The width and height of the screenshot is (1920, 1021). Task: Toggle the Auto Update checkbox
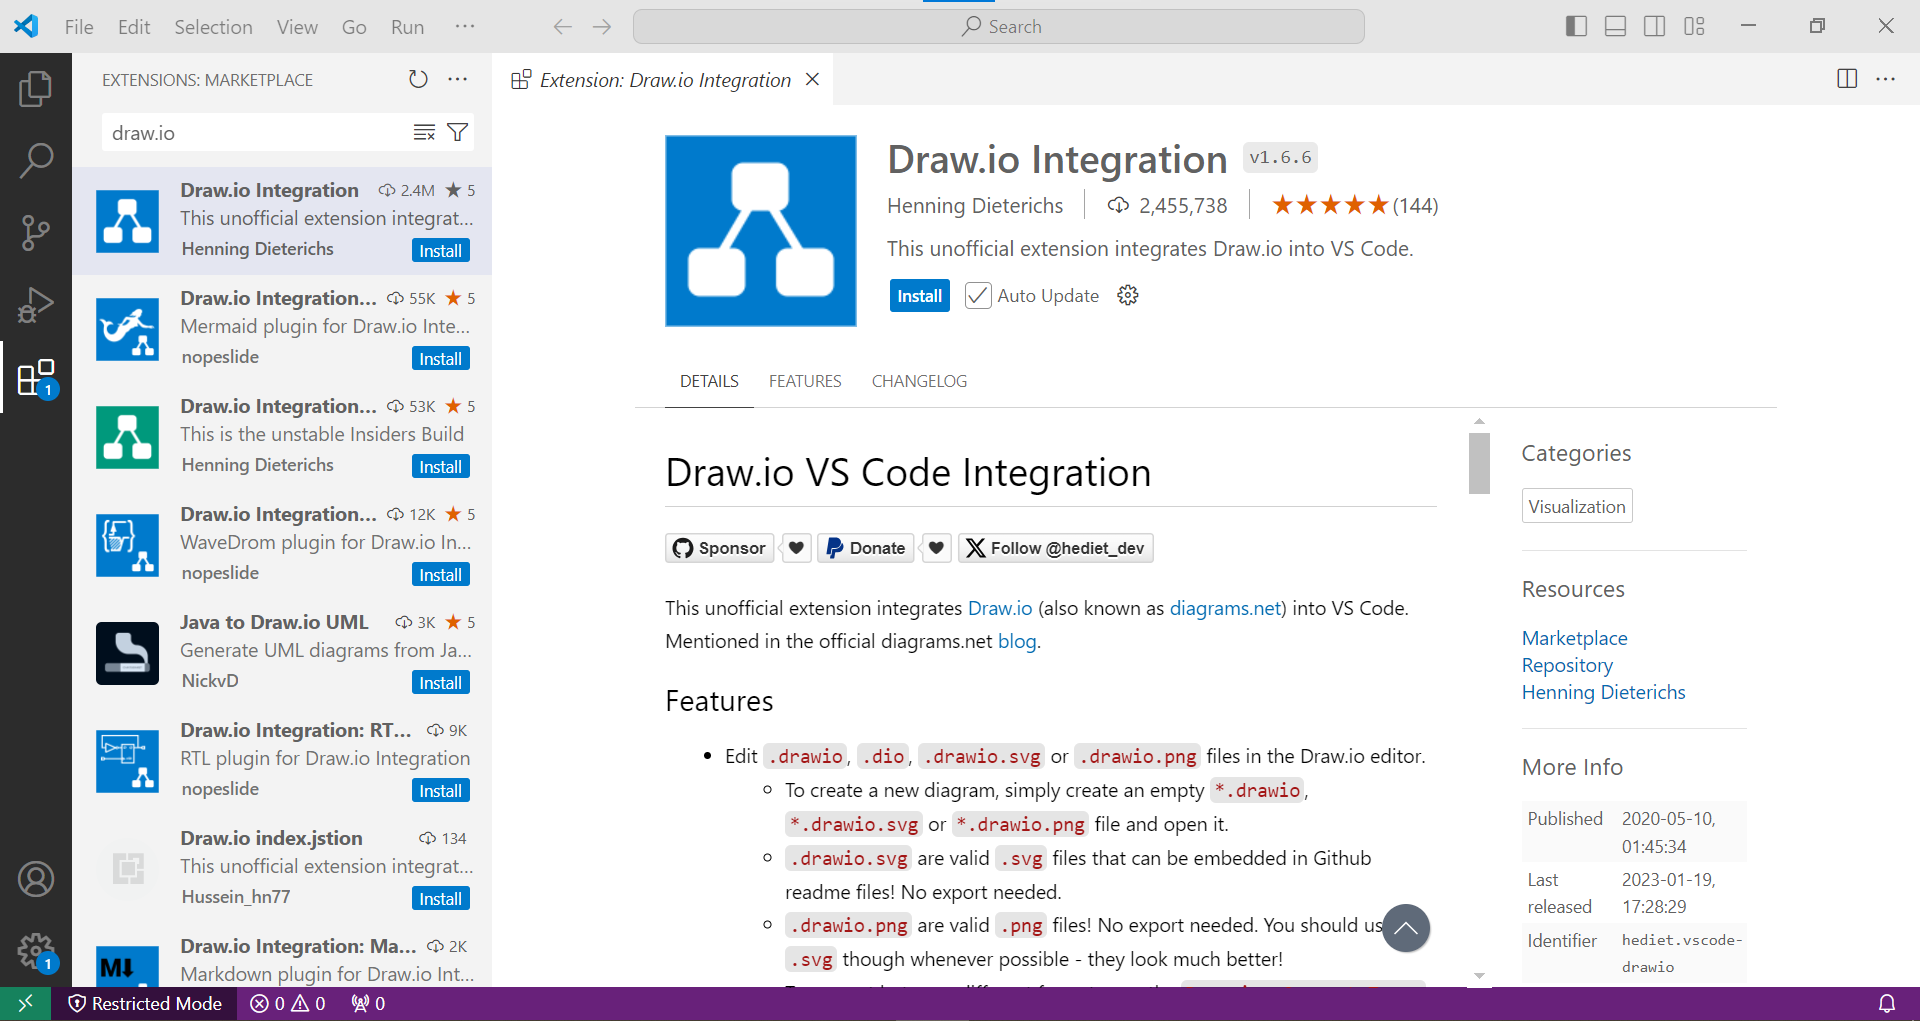click(x=978, y=296)
